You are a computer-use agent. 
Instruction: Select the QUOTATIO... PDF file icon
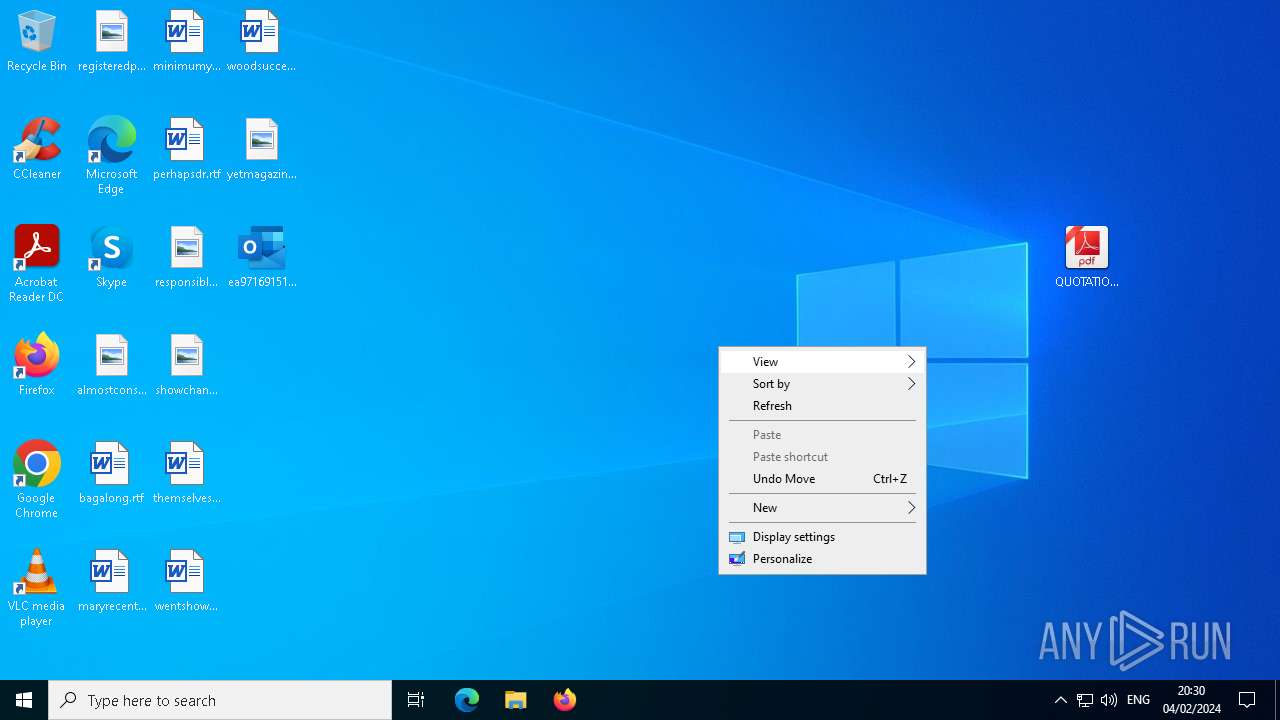click(x=1087, y=258)
